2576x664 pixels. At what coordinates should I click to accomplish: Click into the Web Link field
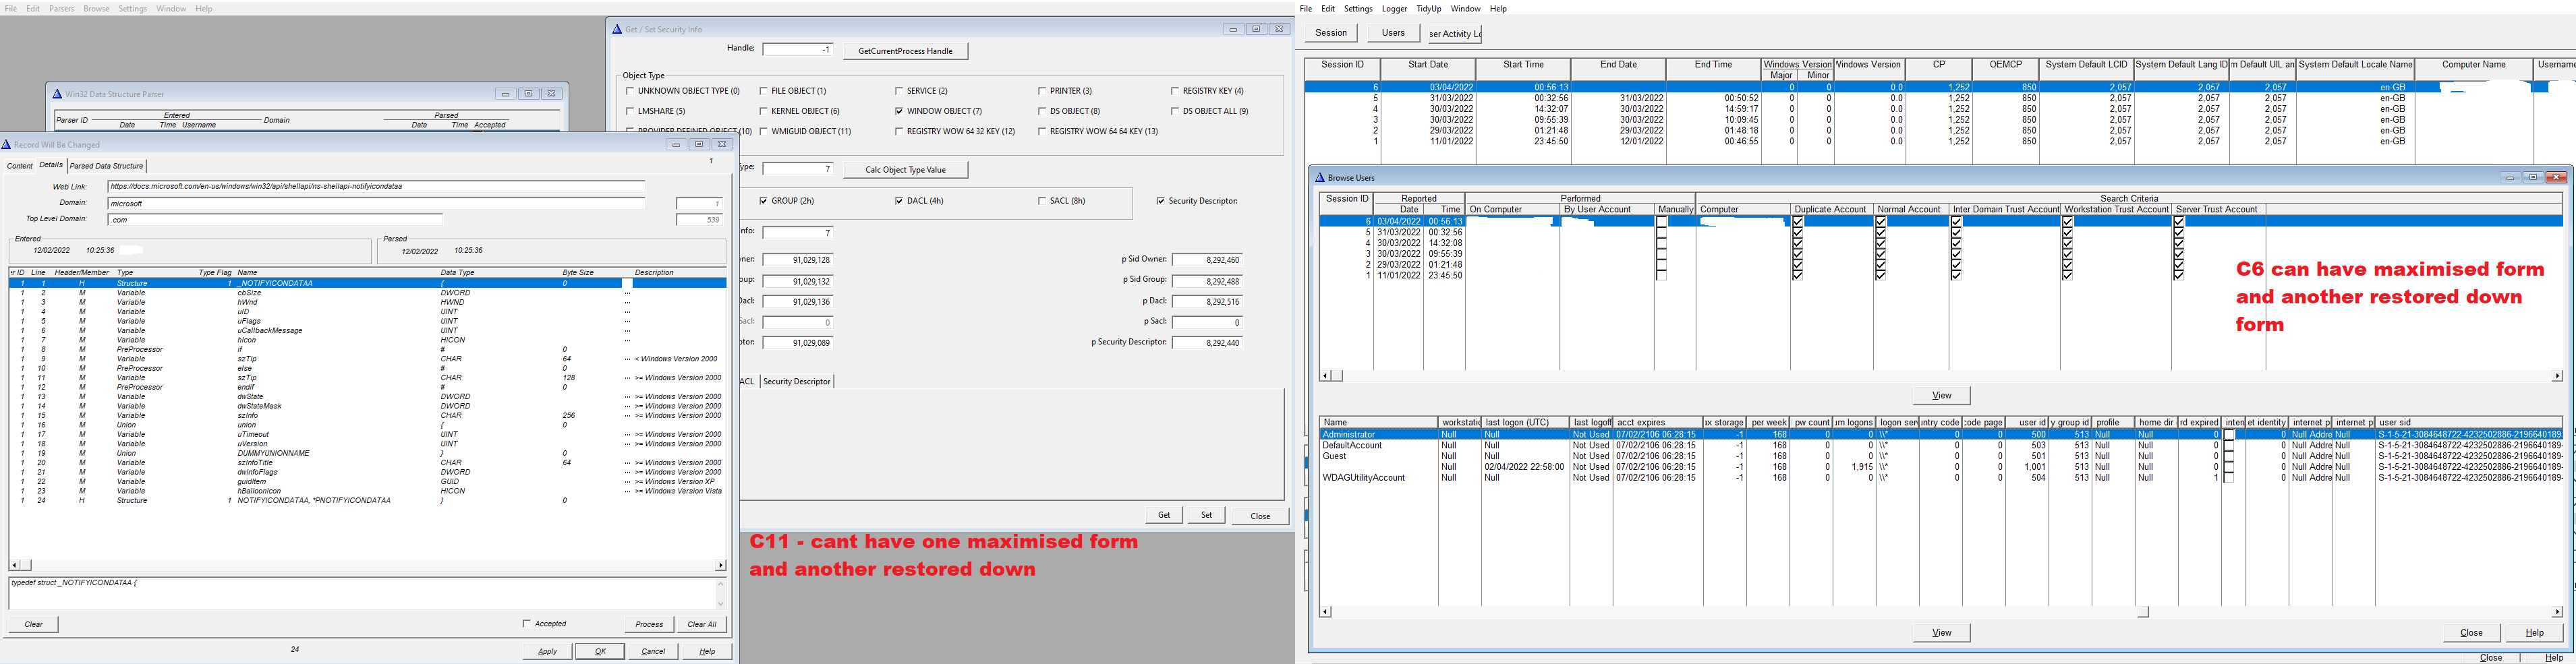[375, 187]
